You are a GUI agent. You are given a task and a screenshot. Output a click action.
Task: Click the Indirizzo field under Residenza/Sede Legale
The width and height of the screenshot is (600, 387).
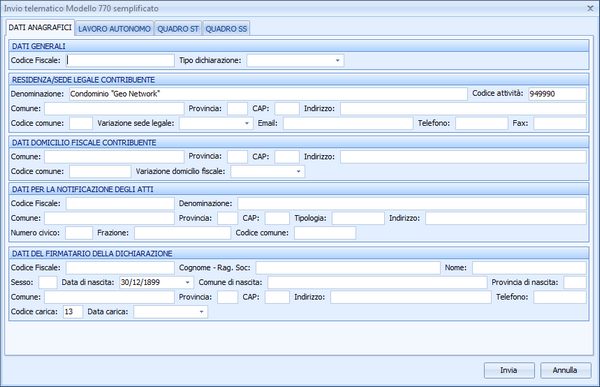(x=463, y=109)
